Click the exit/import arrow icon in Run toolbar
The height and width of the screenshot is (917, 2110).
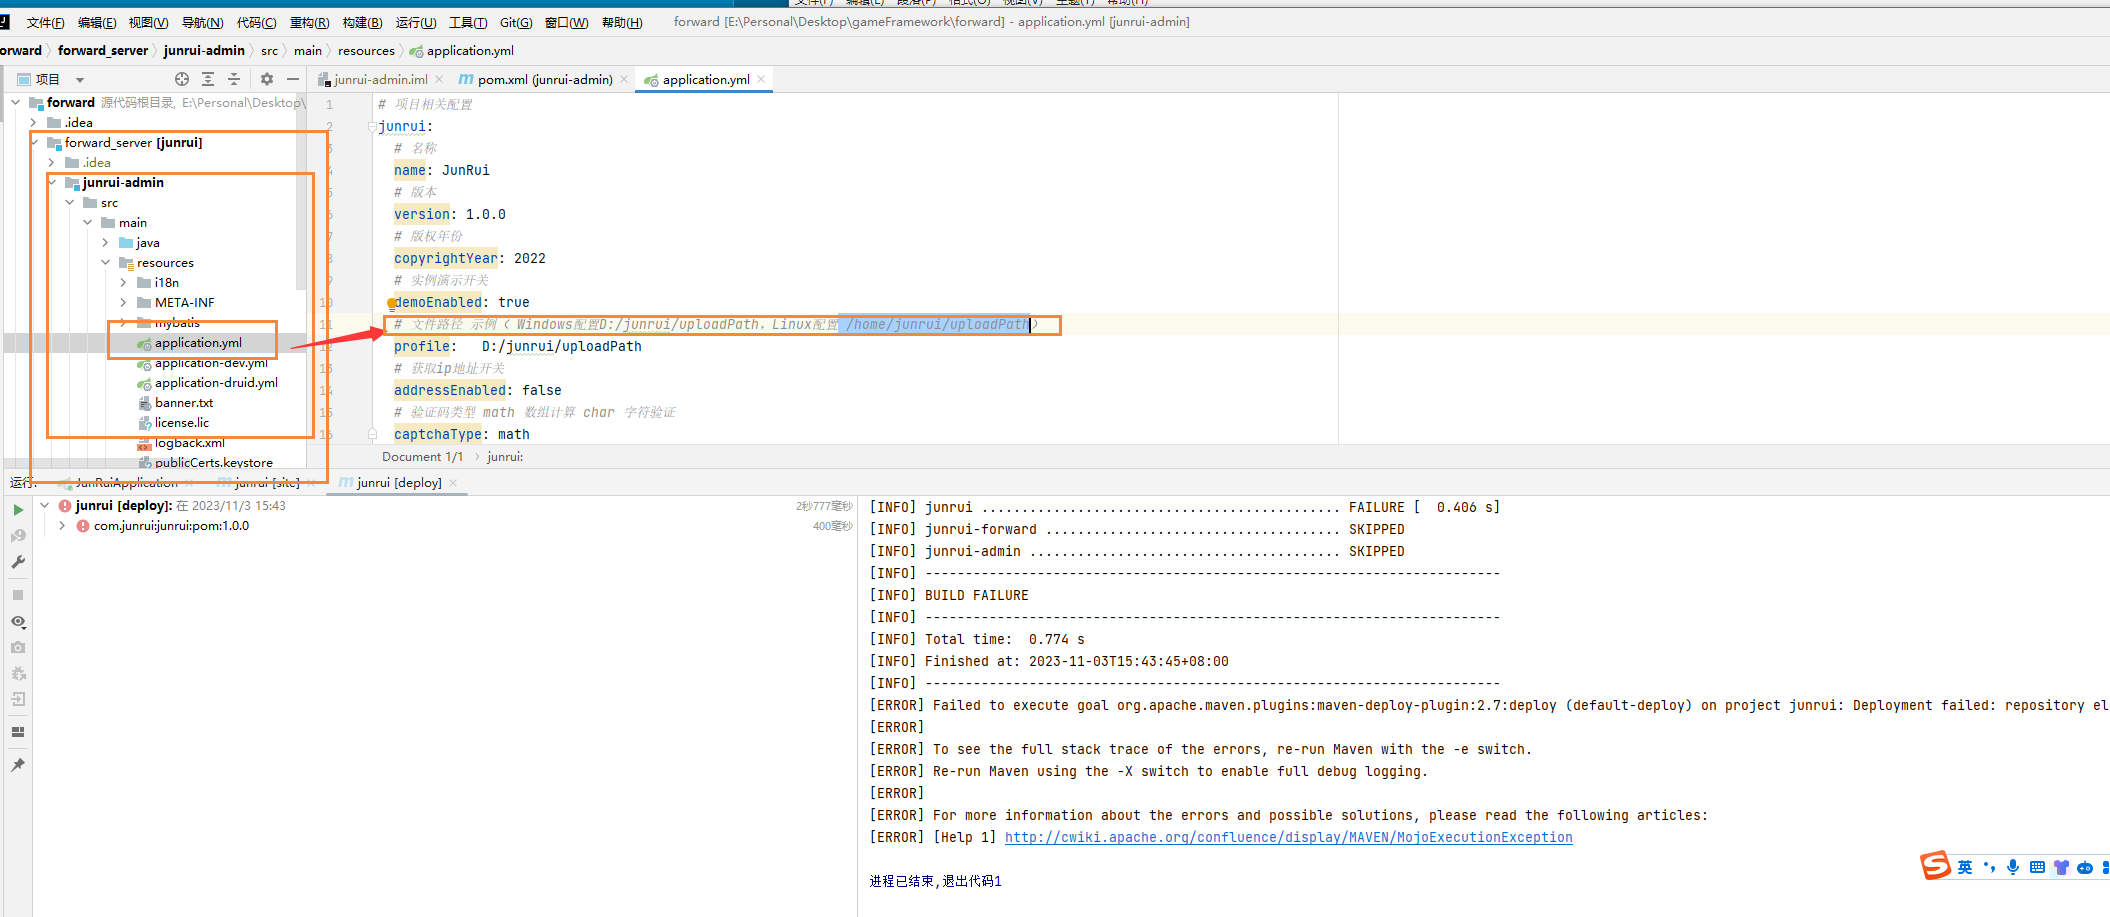tap(18, 699)
